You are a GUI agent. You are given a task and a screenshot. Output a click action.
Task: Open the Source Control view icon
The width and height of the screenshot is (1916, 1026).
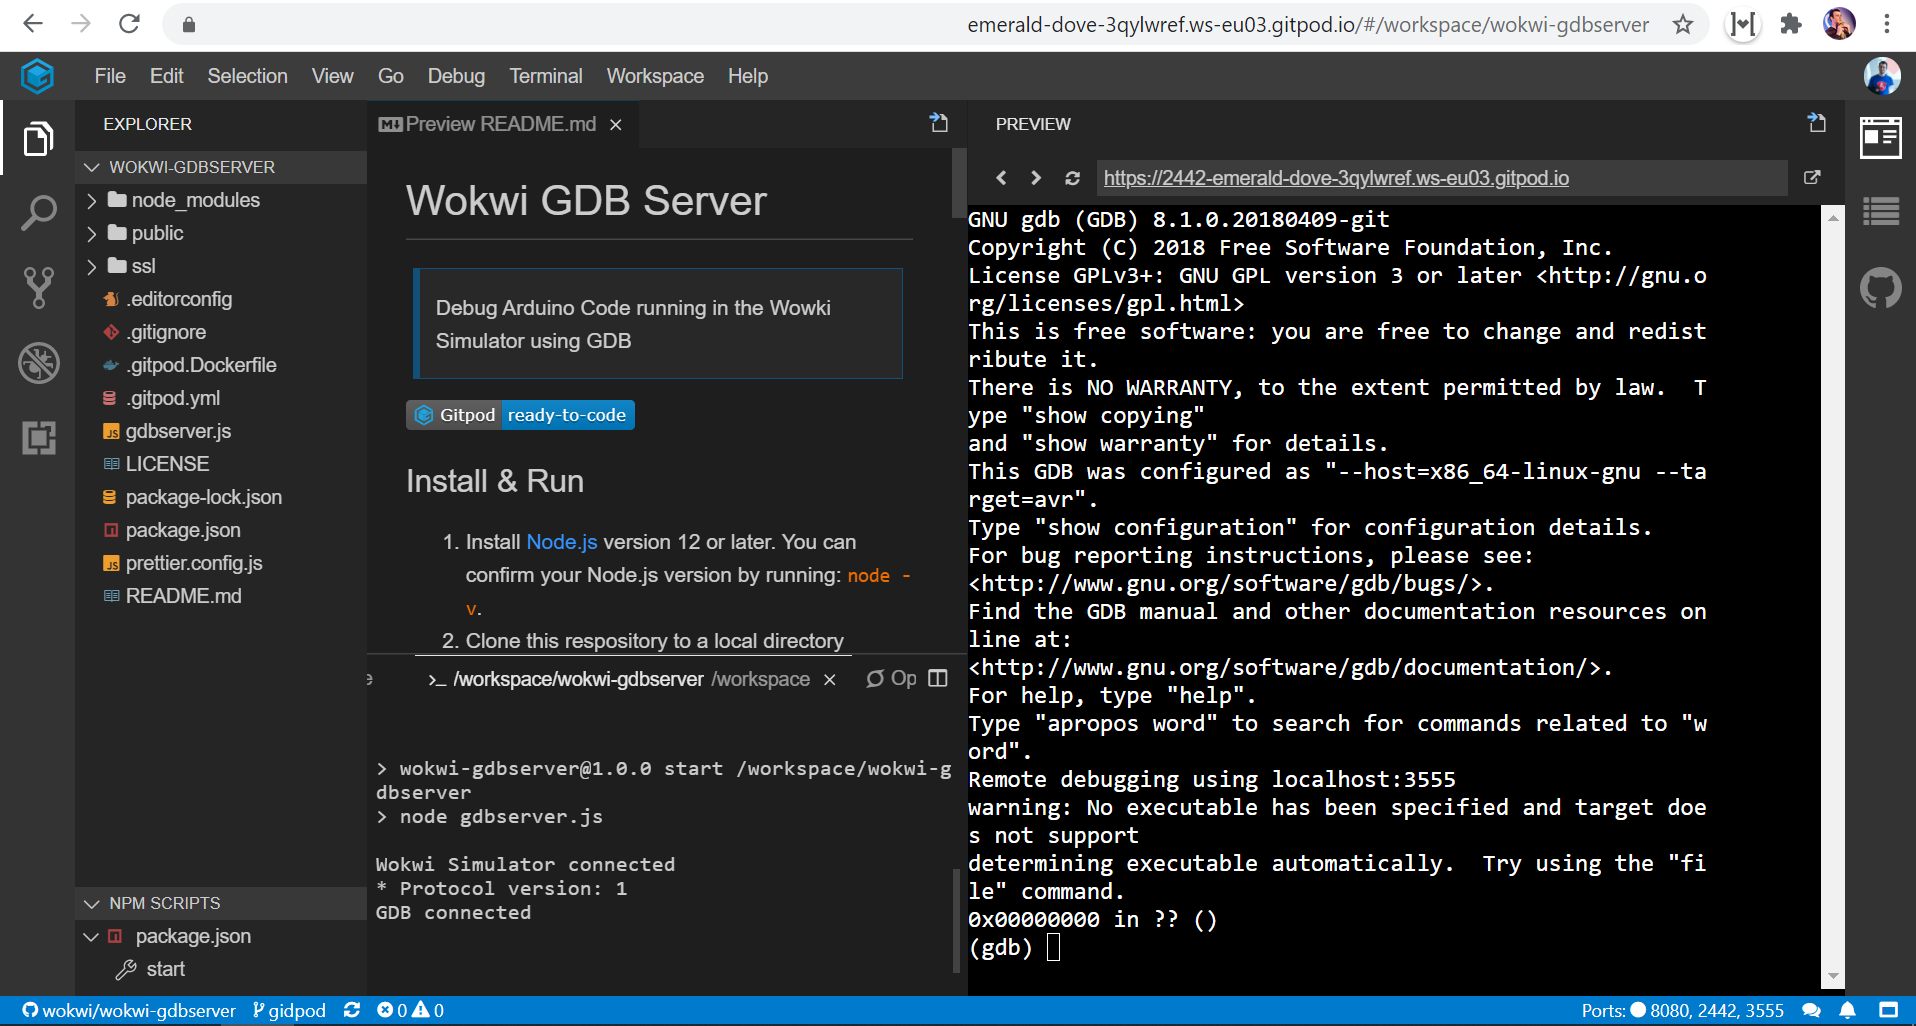coord(38,288)
